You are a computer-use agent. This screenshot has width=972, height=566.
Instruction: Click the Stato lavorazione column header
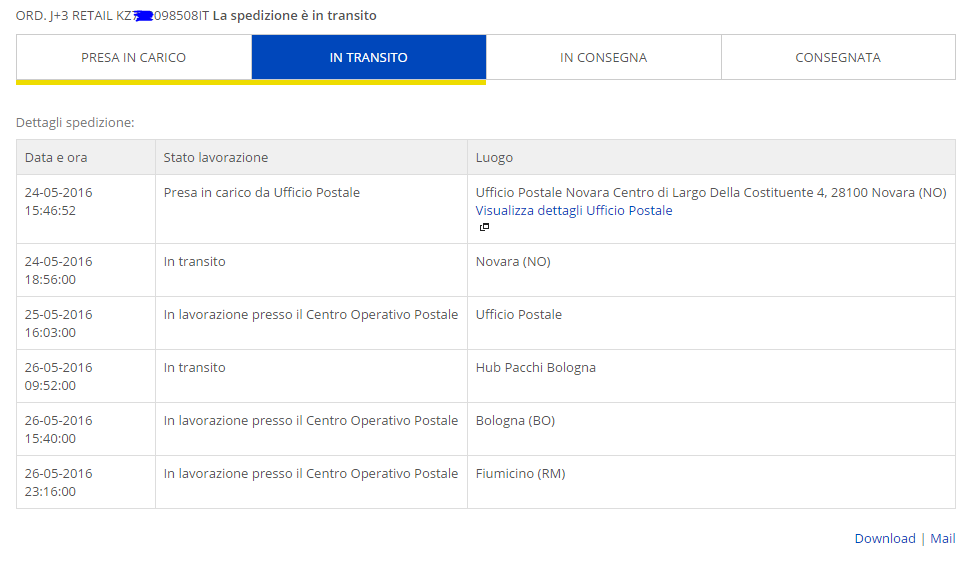tap(216, 158)
